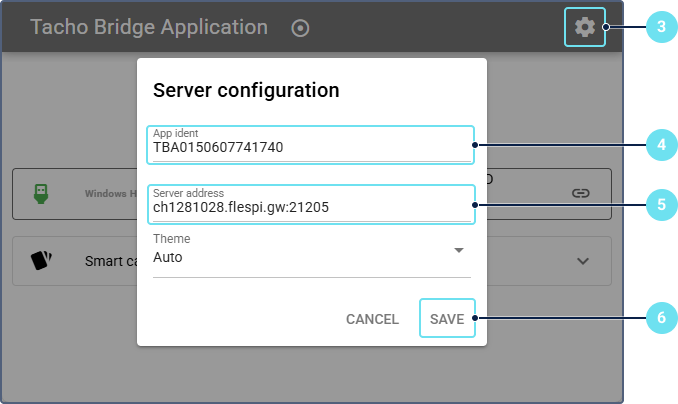Click the connection status circle icon
The image size is (678, 404).
[300, 28]
